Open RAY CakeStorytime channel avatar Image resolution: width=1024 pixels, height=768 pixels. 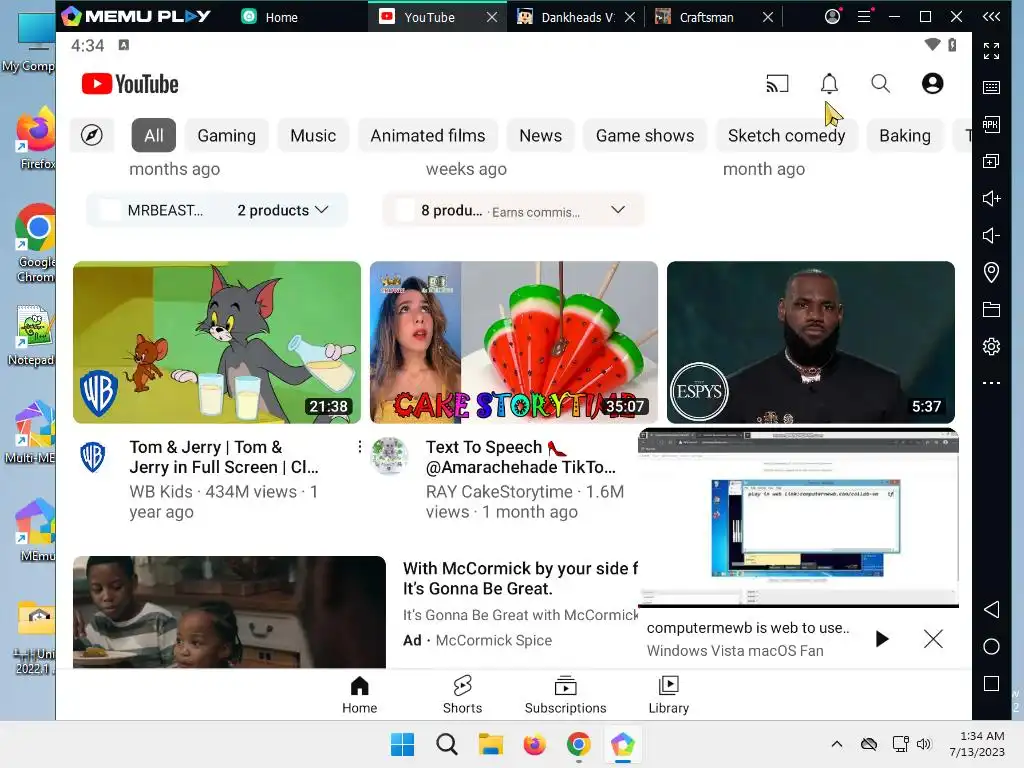coord(389,456)
